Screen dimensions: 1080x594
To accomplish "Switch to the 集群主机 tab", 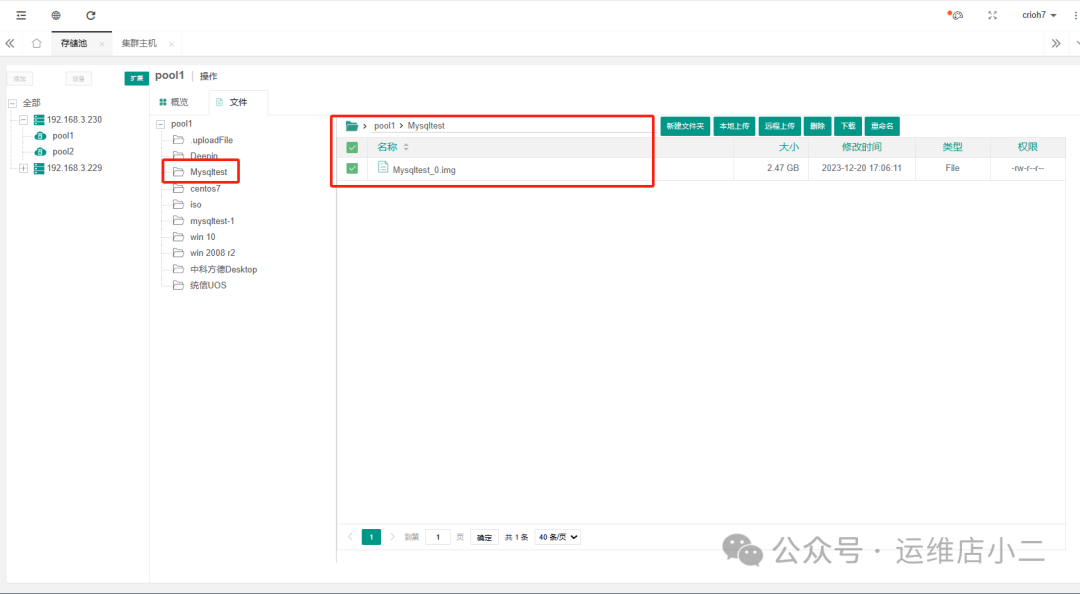I will click(x=139, y=43).
